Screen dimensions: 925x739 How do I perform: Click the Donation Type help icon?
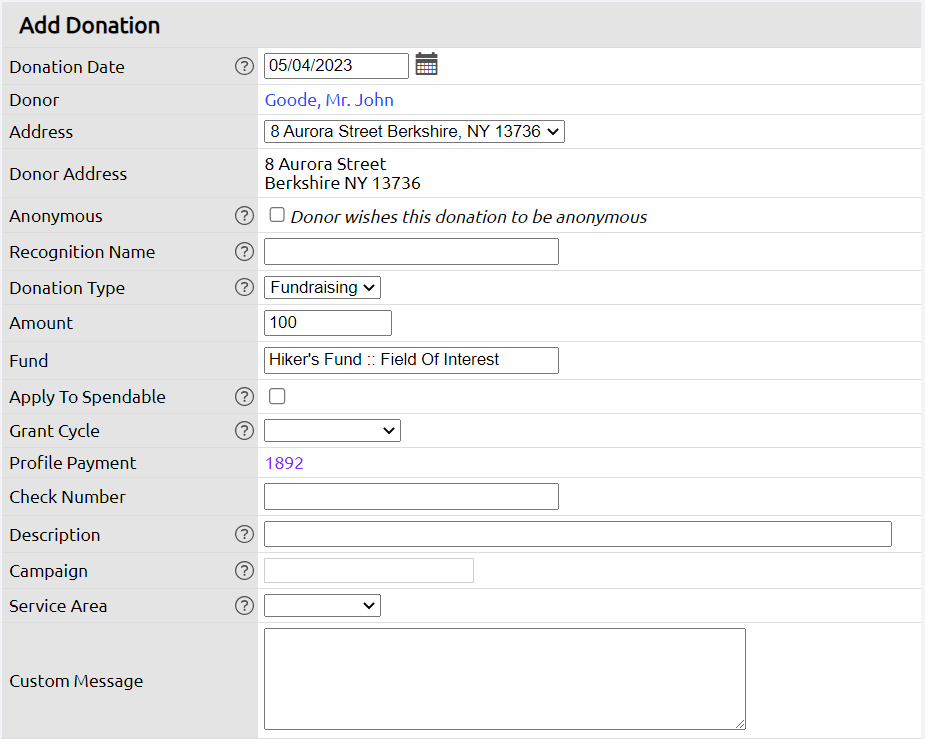click(x=244, y=287)
